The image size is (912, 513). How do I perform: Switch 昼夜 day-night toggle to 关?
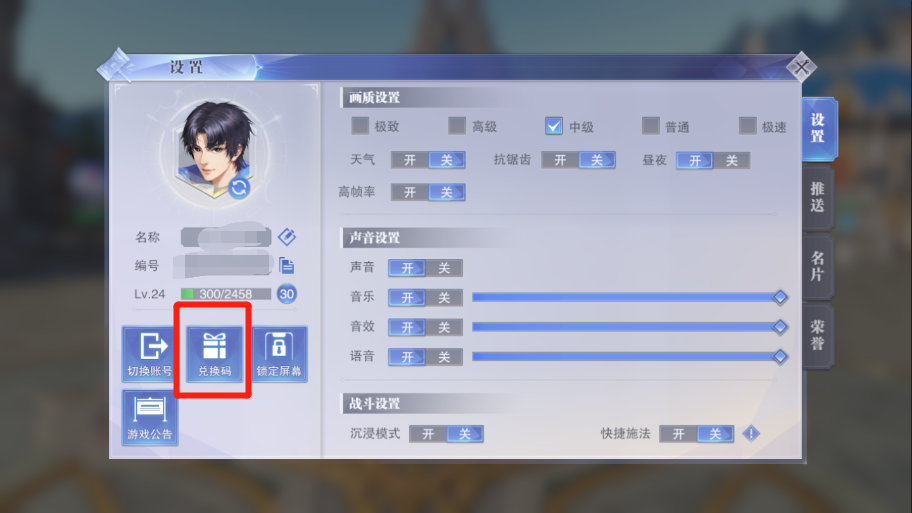732,161
